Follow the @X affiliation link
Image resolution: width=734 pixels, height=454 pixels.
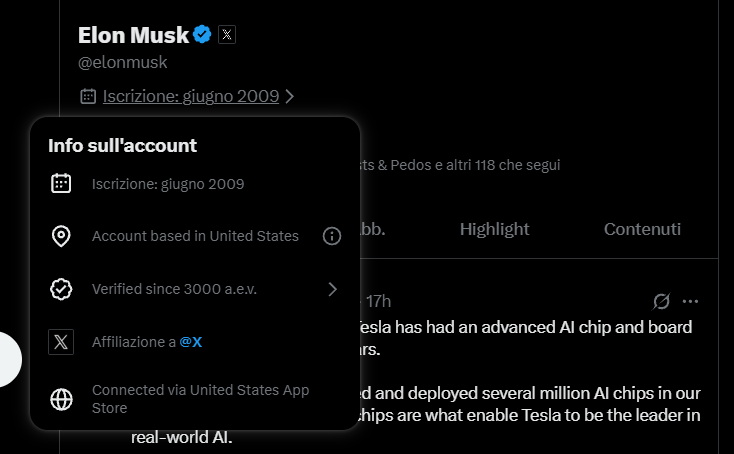click(x=191, y=342)
